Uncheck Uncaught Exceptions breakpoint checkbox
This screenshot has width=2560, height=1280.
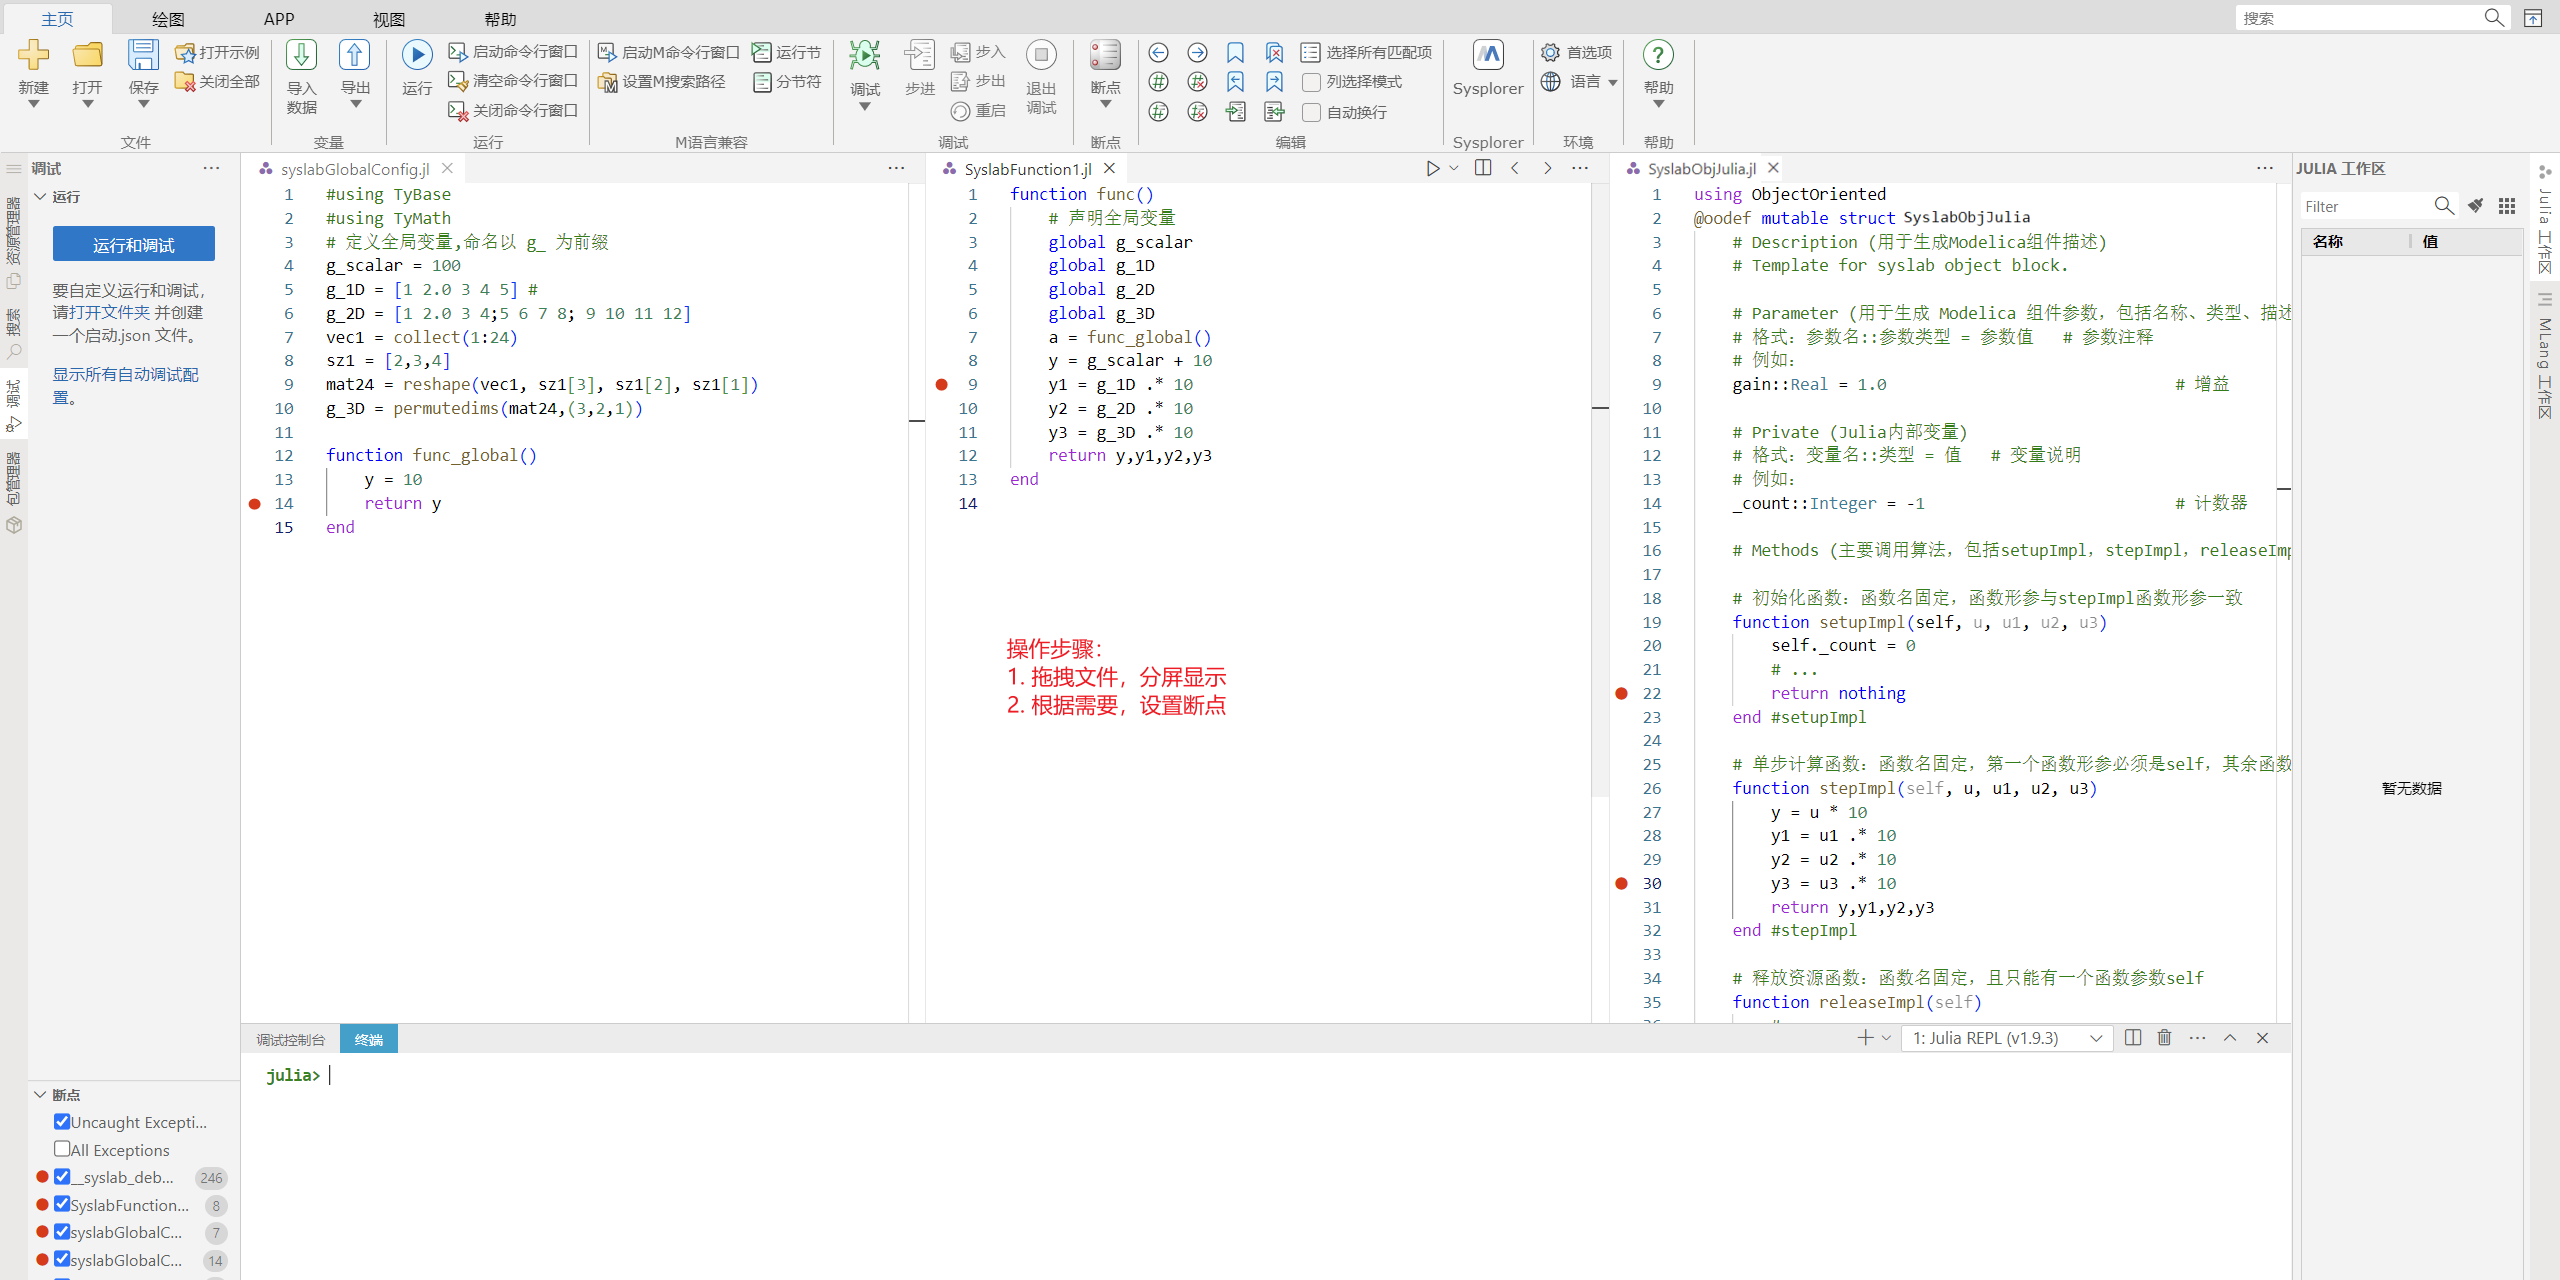[62, 1121]
